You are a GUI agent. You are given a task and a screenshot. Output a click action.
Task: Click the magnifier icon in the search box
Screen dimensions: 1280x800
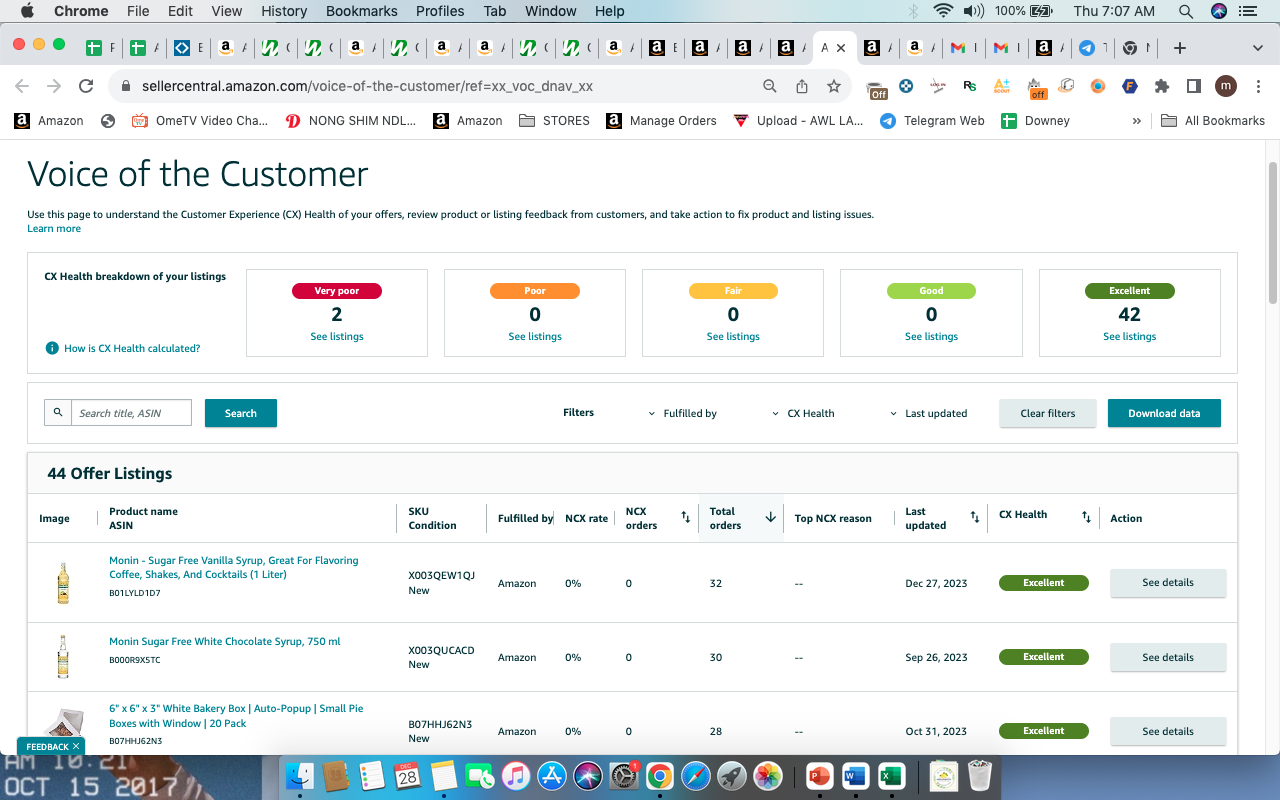[x=58, y=412]
